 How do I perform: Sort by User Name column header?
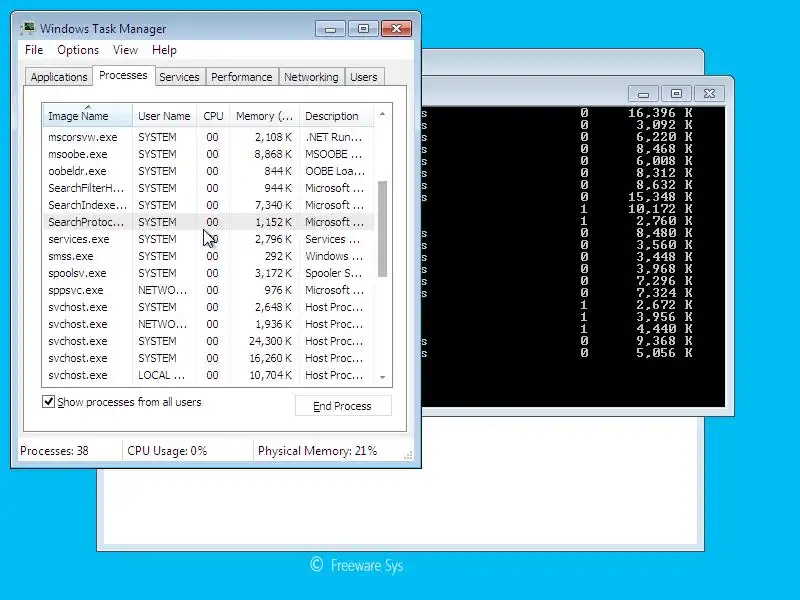tap(164, 116)
